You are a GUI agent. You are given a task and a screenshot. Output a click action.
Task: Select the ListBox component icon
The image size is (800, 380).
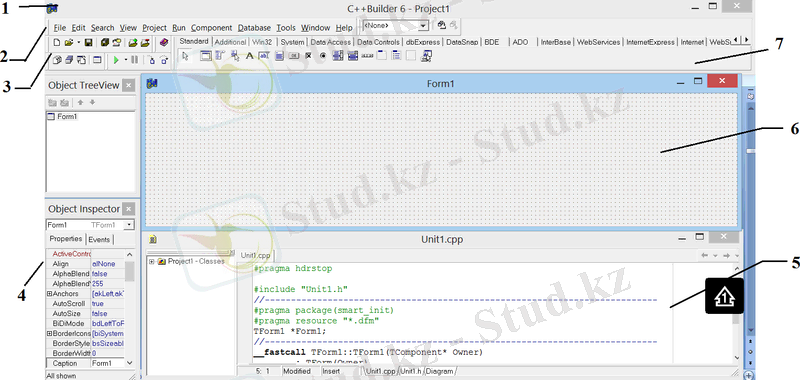click(338, 56)
